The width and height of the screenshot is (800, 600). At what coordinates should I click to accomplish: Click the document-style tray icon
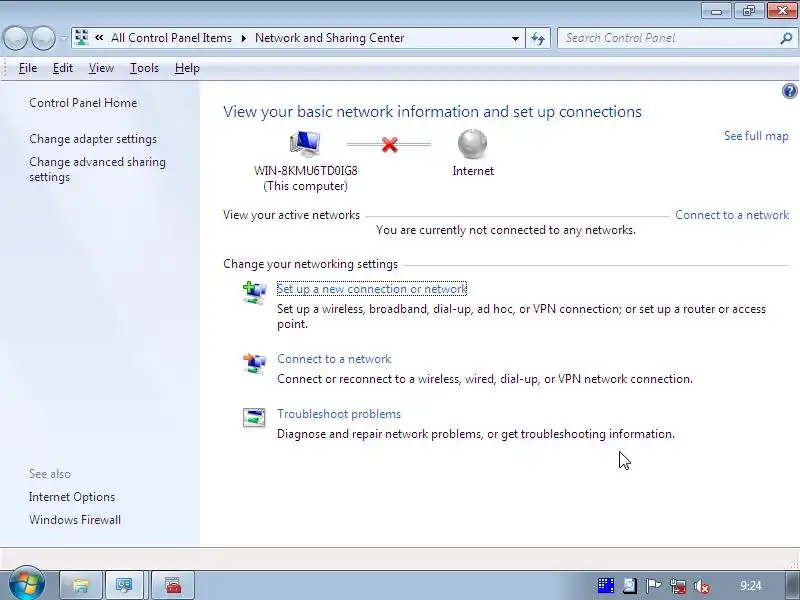630,586
